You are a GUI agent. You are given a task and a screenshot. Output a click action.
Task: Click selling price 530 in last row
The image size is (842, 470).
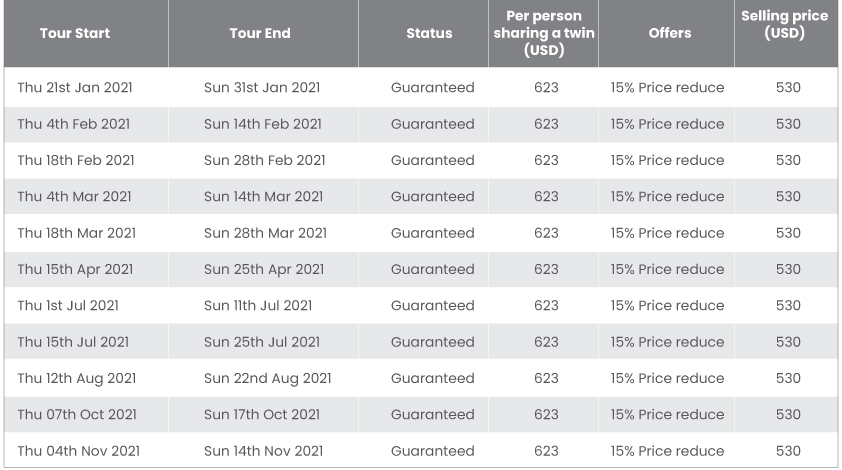788,451
